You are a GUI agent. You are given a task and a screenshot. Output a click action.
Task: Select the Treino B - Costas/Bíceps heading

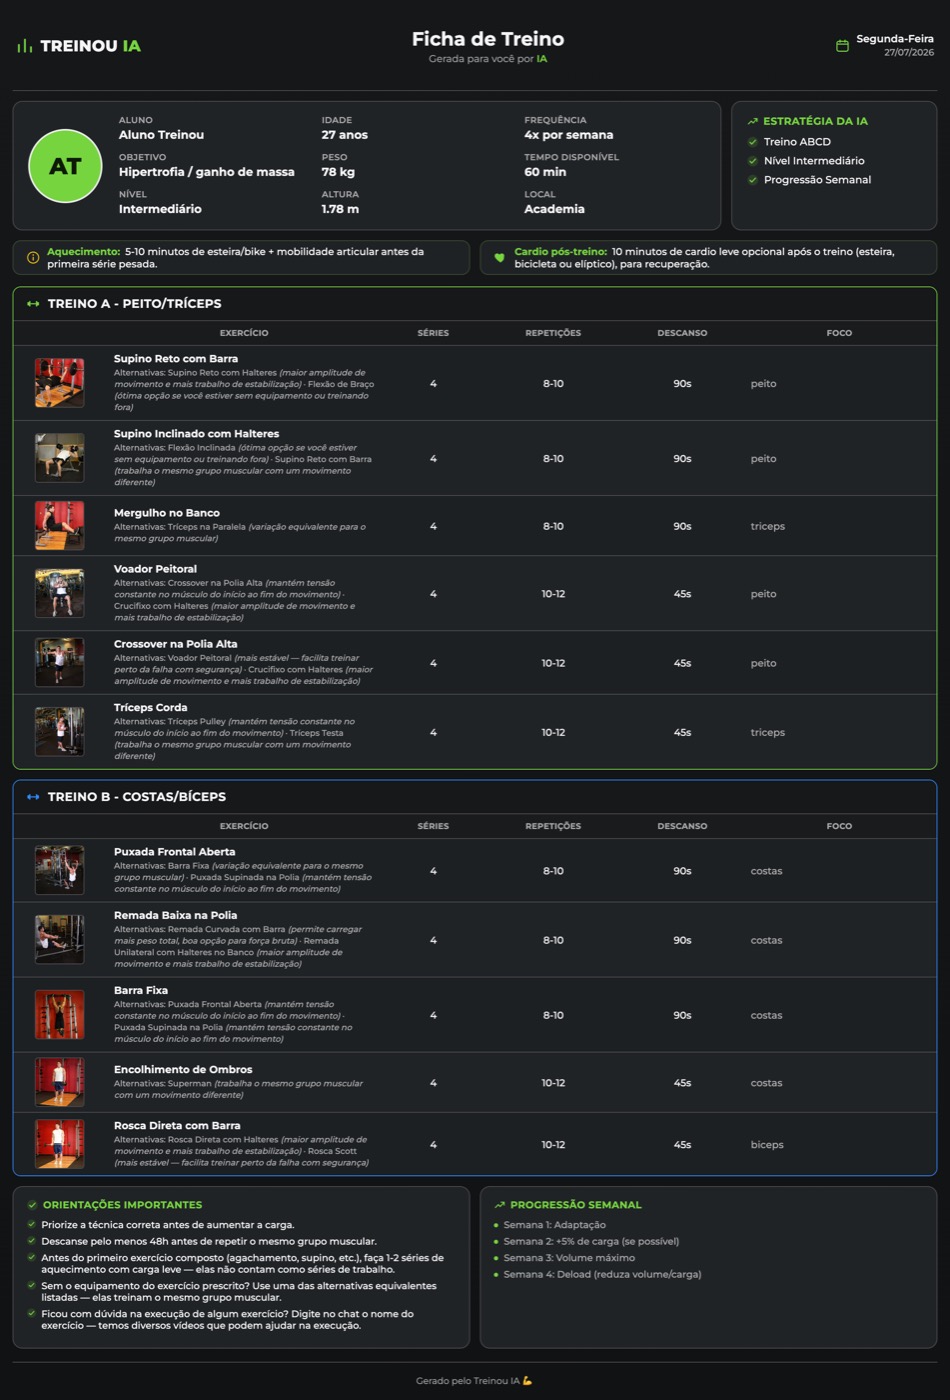(137, 797)
